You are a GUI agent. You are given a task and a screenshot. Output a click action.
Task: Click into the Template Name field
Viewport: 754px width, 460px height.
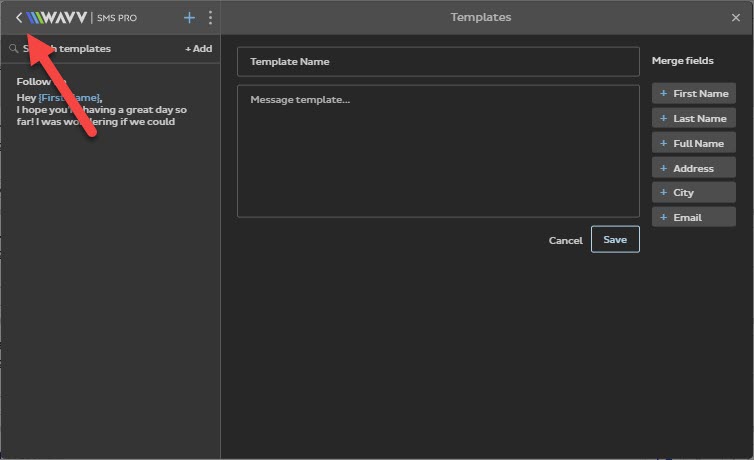[x=437, y=62]
